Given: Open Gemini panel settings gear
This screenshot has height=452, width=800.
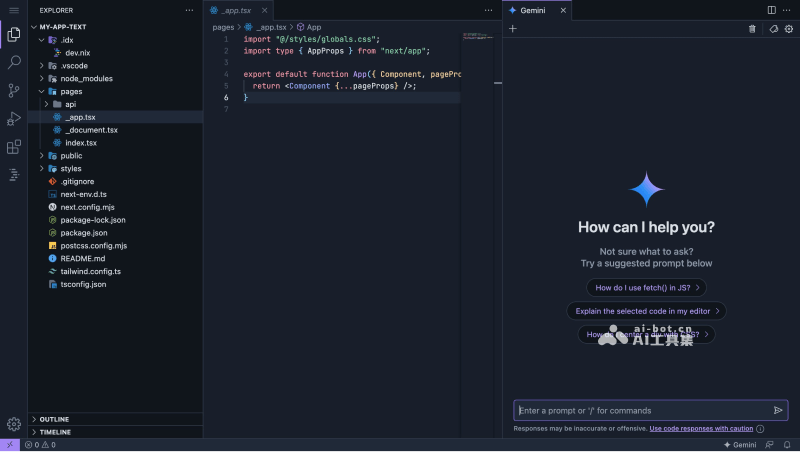Looking at the screenshot, I should pyautogui.click(x=789, y=29).
